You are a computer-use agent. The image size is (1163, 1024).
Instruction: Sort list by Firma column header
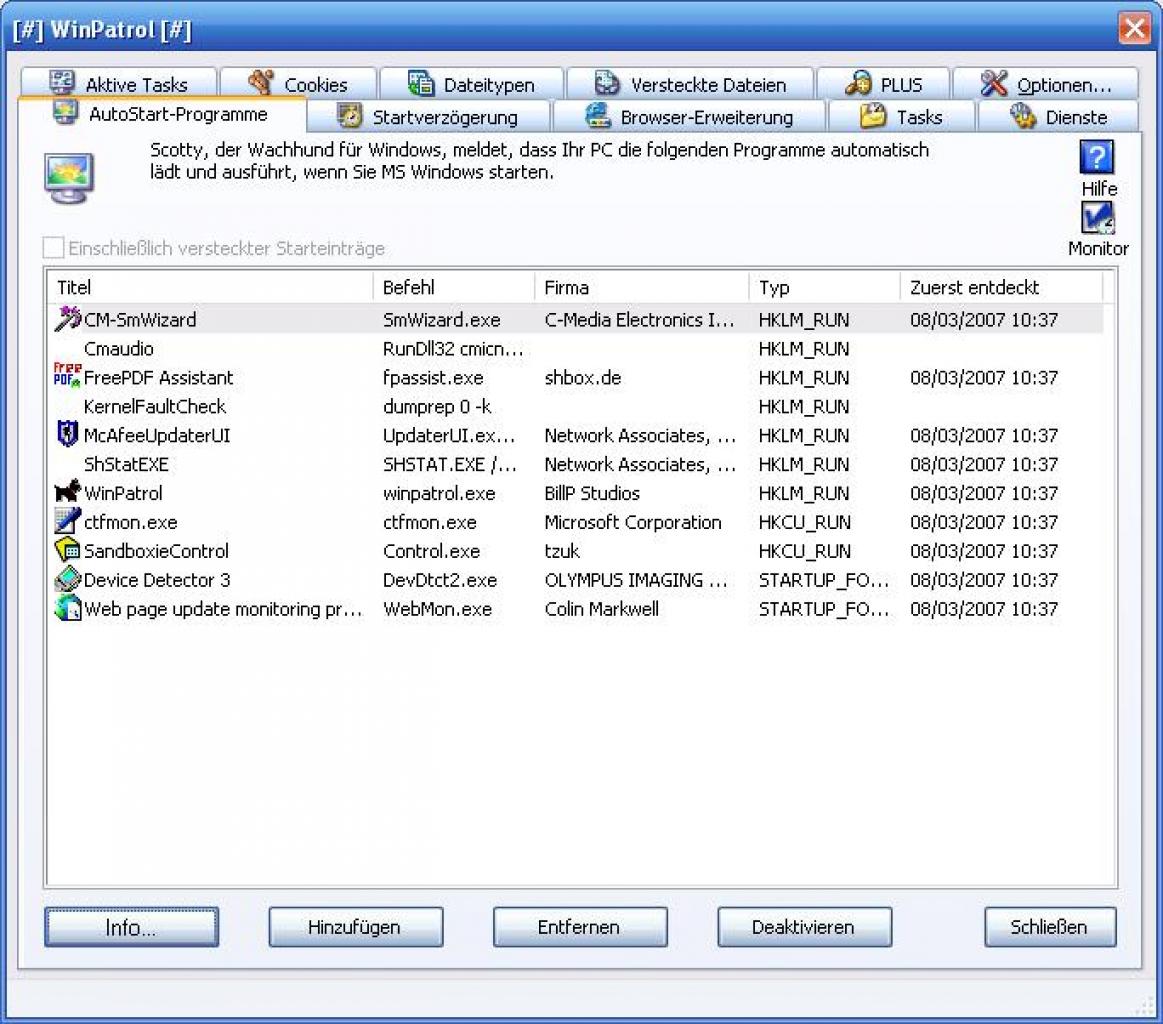(x=642, y=287)
